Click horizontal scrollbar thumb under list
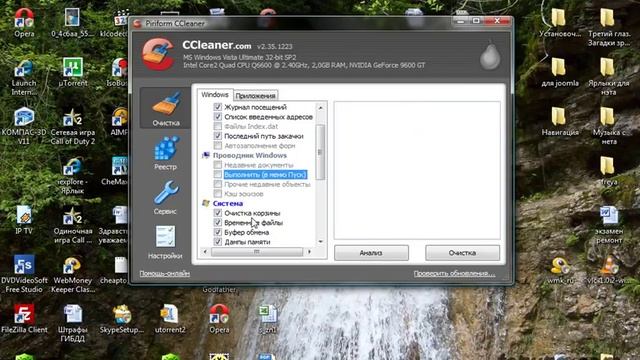The height and width of the screenshot is (360, 640). [x=257, y=252]
